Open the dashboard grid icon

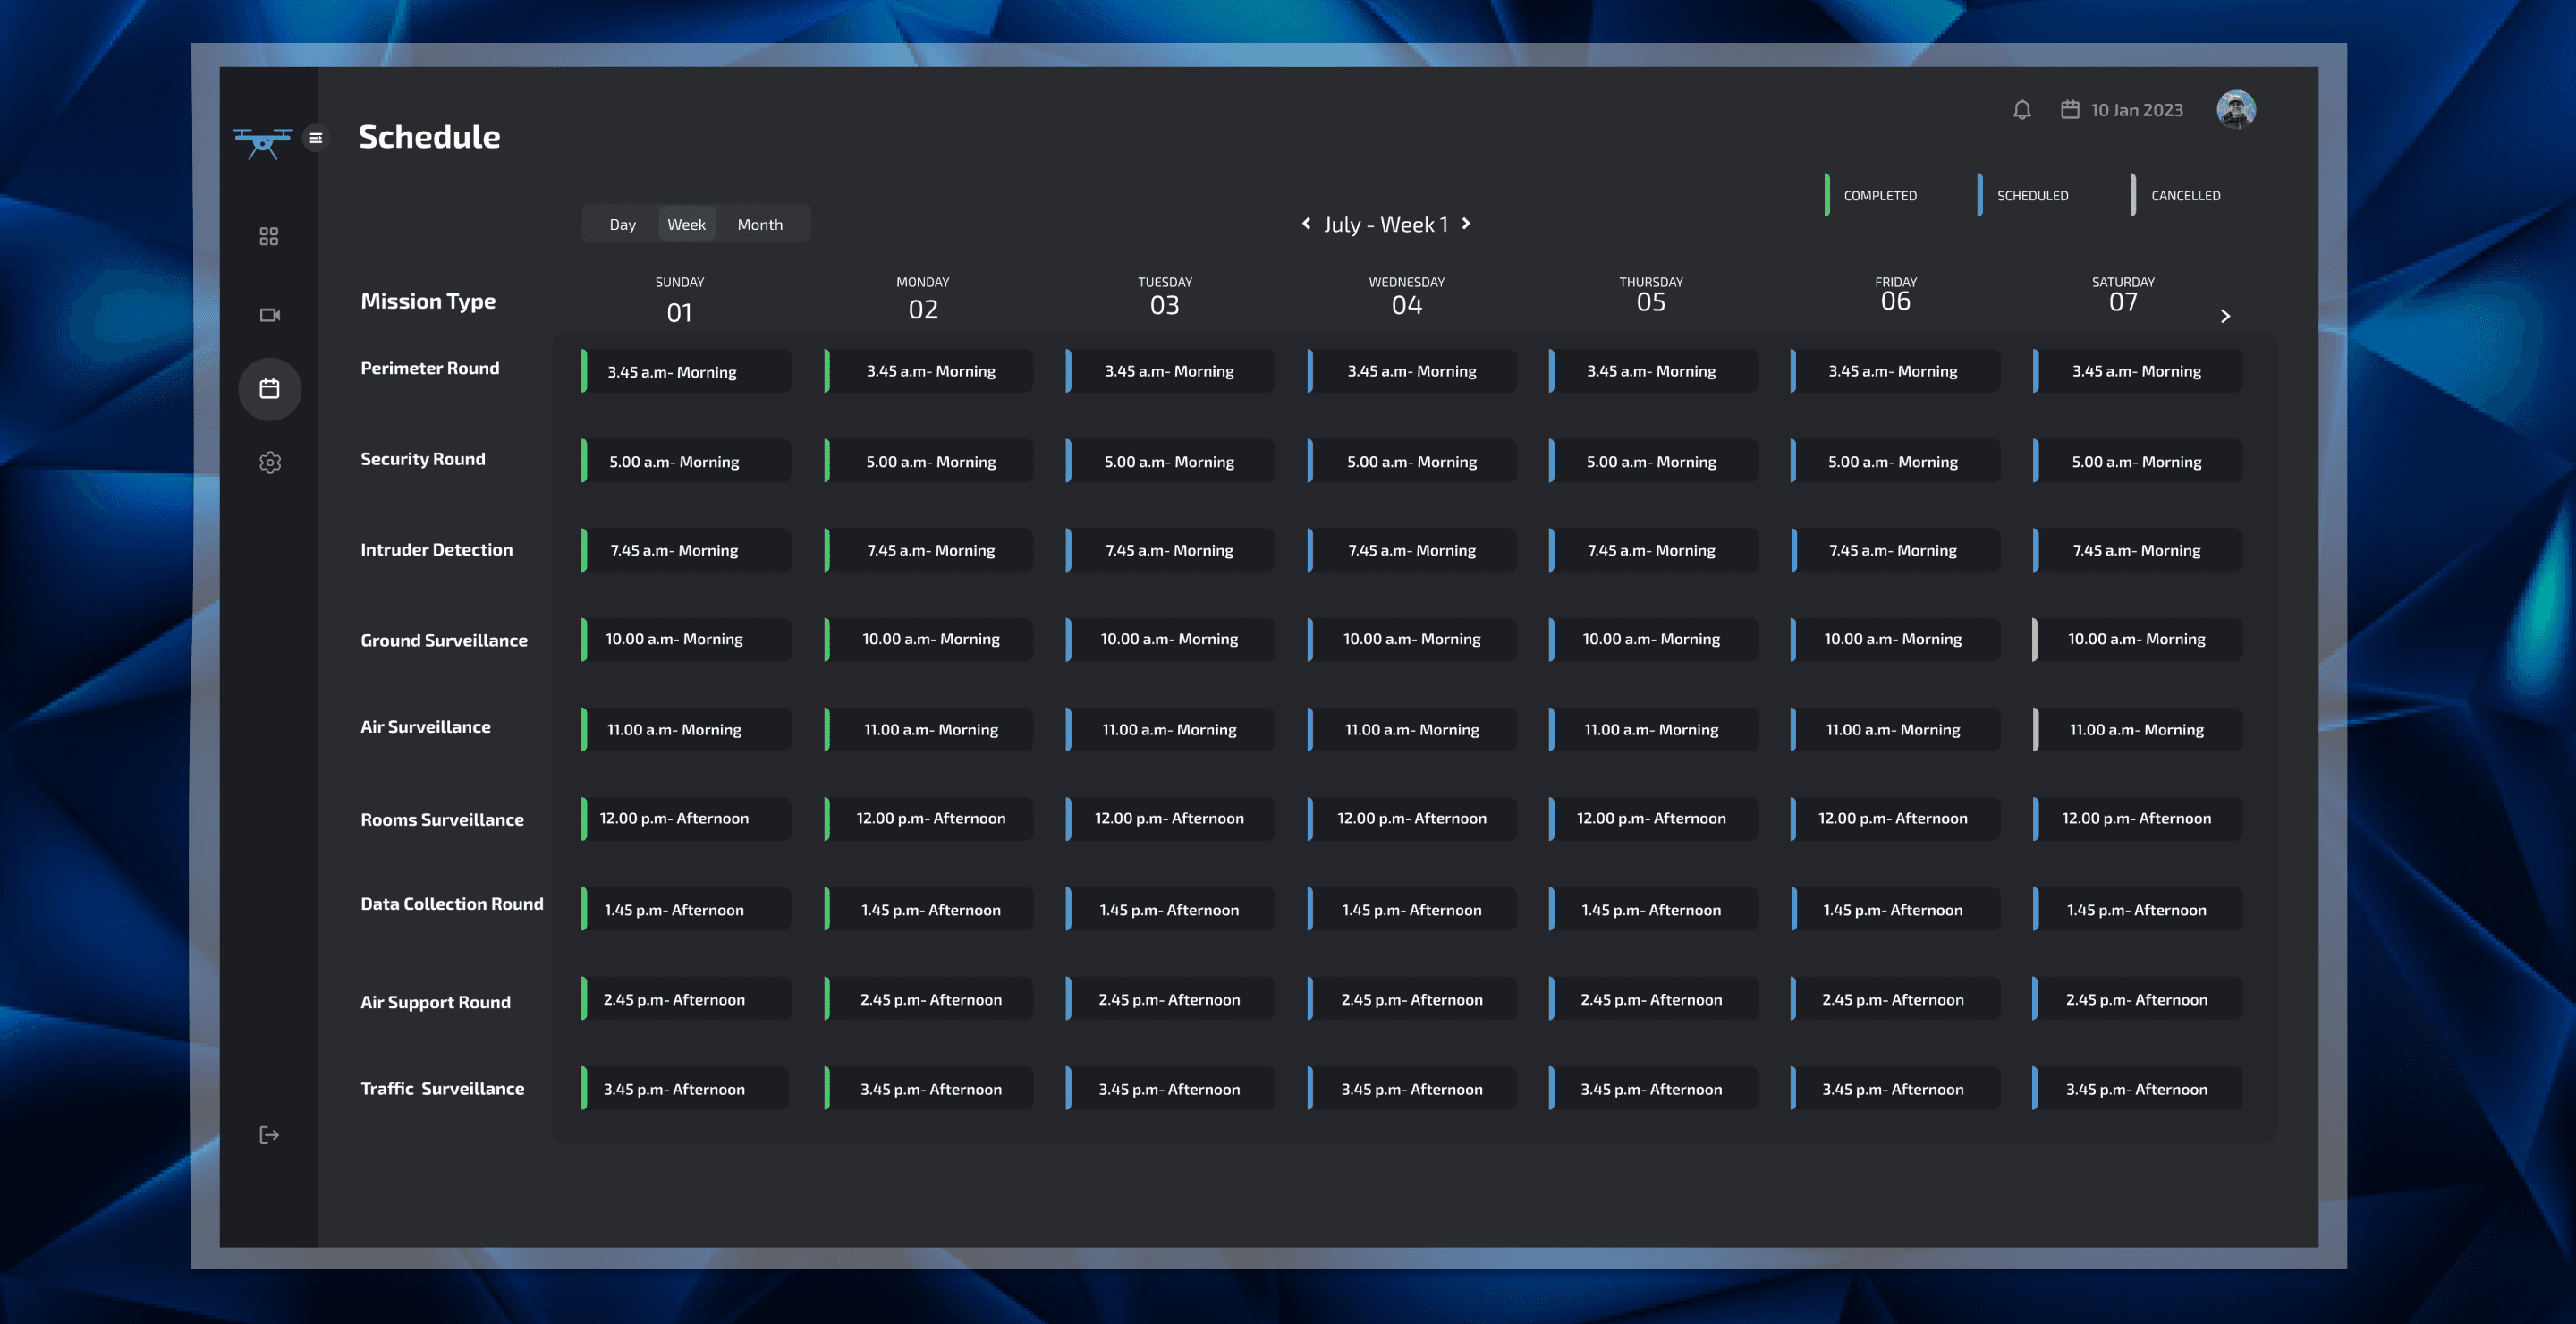[269, 236]
